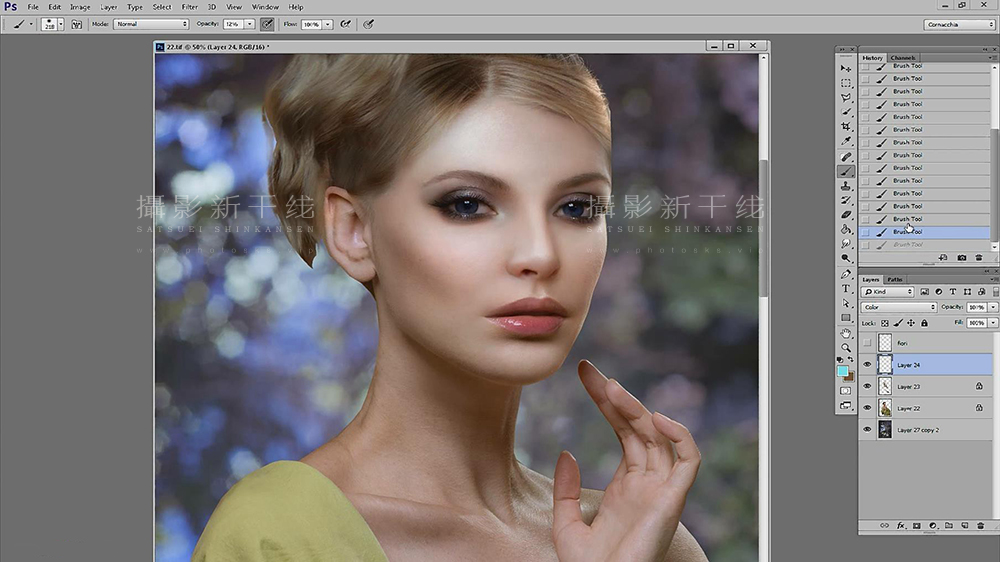
Task: Open the brush Mode dropdown set to Normal
Action: tap(151, 24)
